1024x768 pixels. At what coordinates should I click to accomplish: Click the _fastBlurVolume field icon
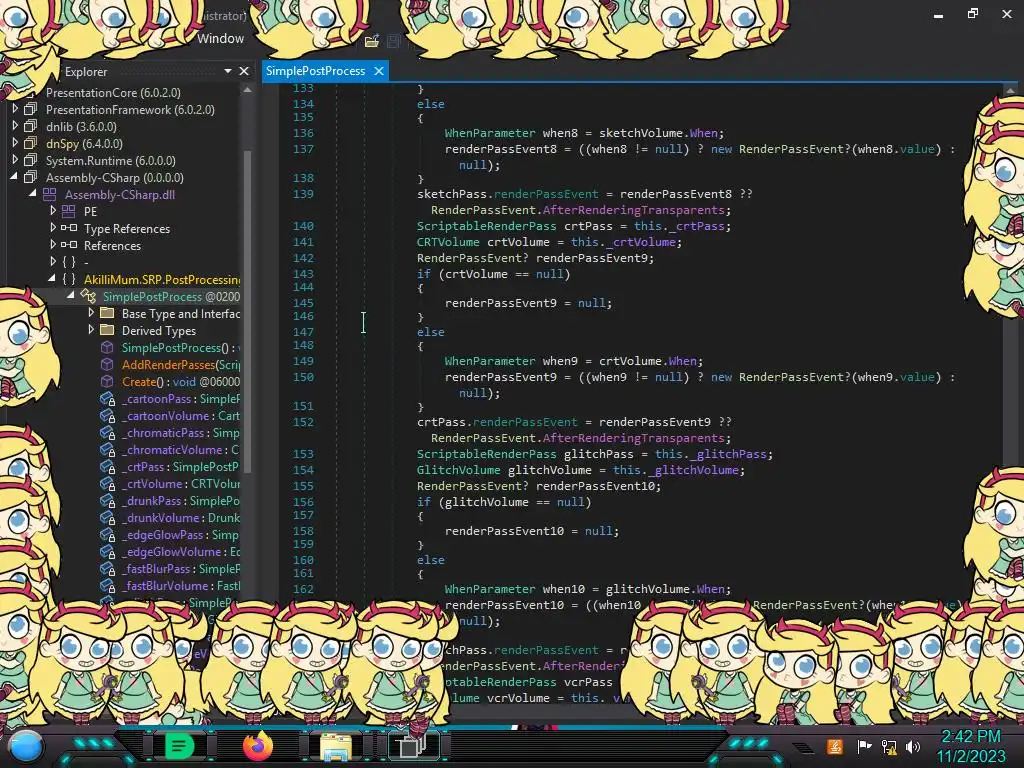[x=107, y=585]
